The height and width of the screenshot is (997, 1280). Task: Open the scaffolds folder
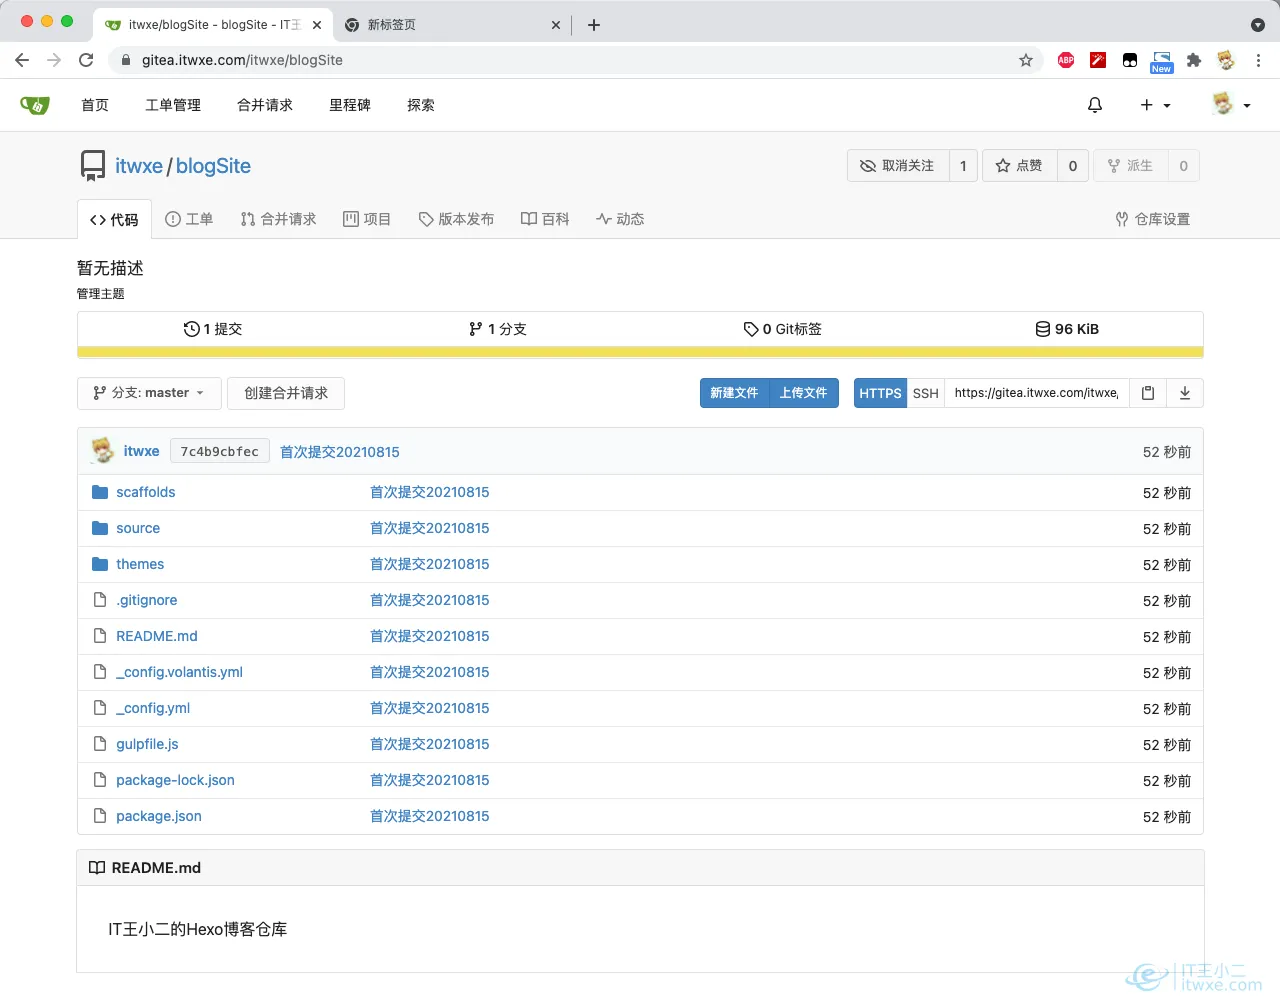click(x=145, y=492)
